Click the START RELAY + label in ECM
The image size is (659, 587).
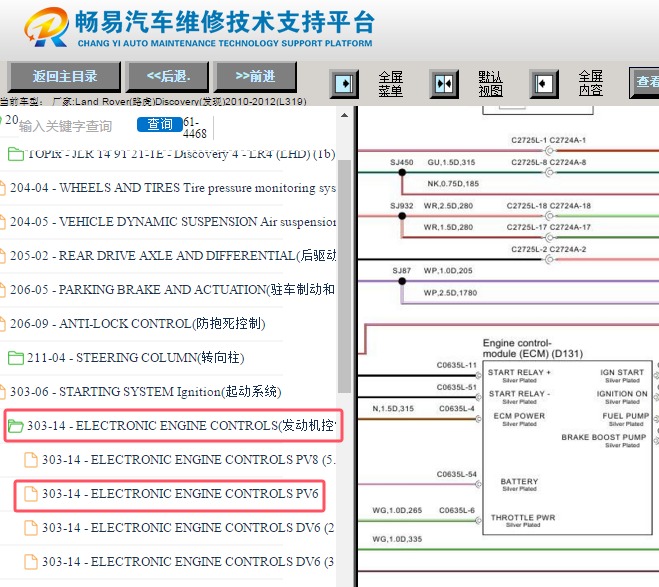tap(519, 372)
